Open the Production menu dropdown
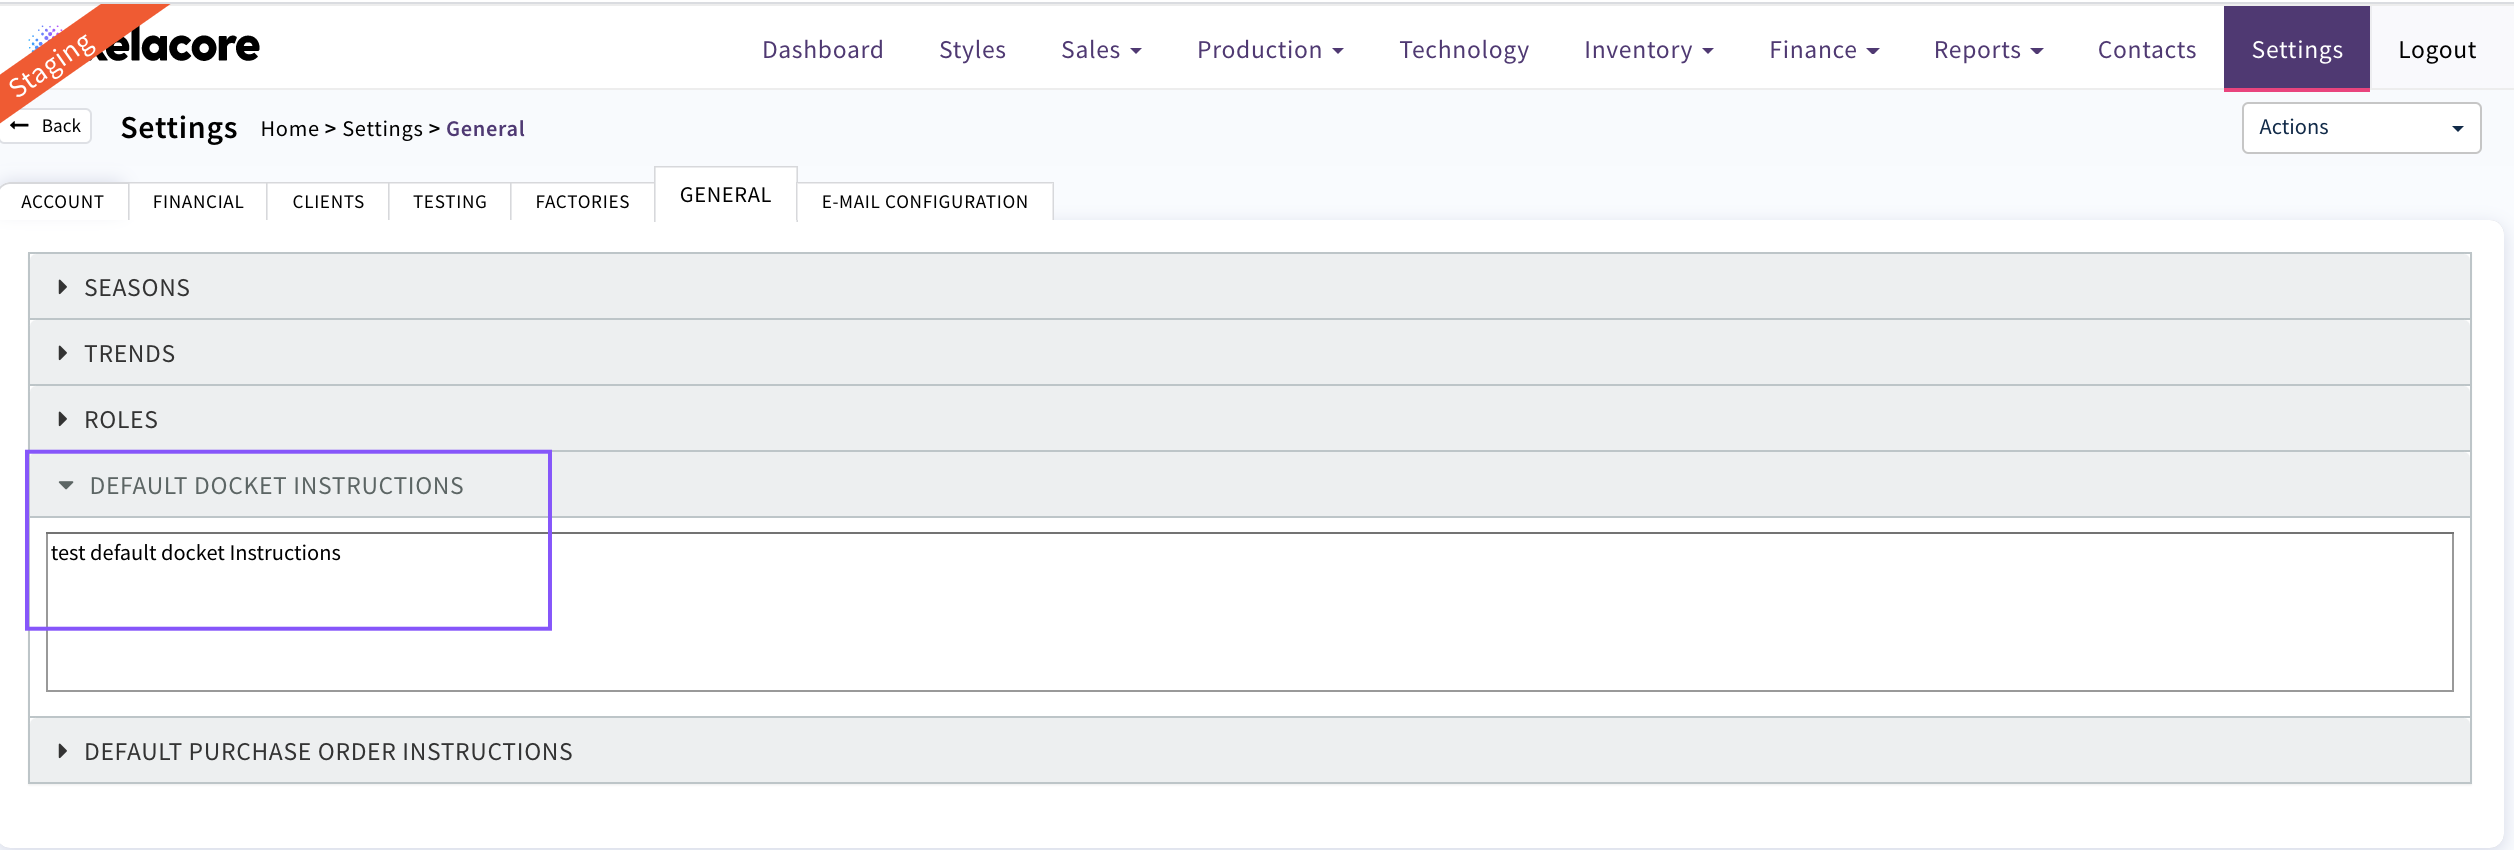 pyautogui.click(x=1269, y=50)
